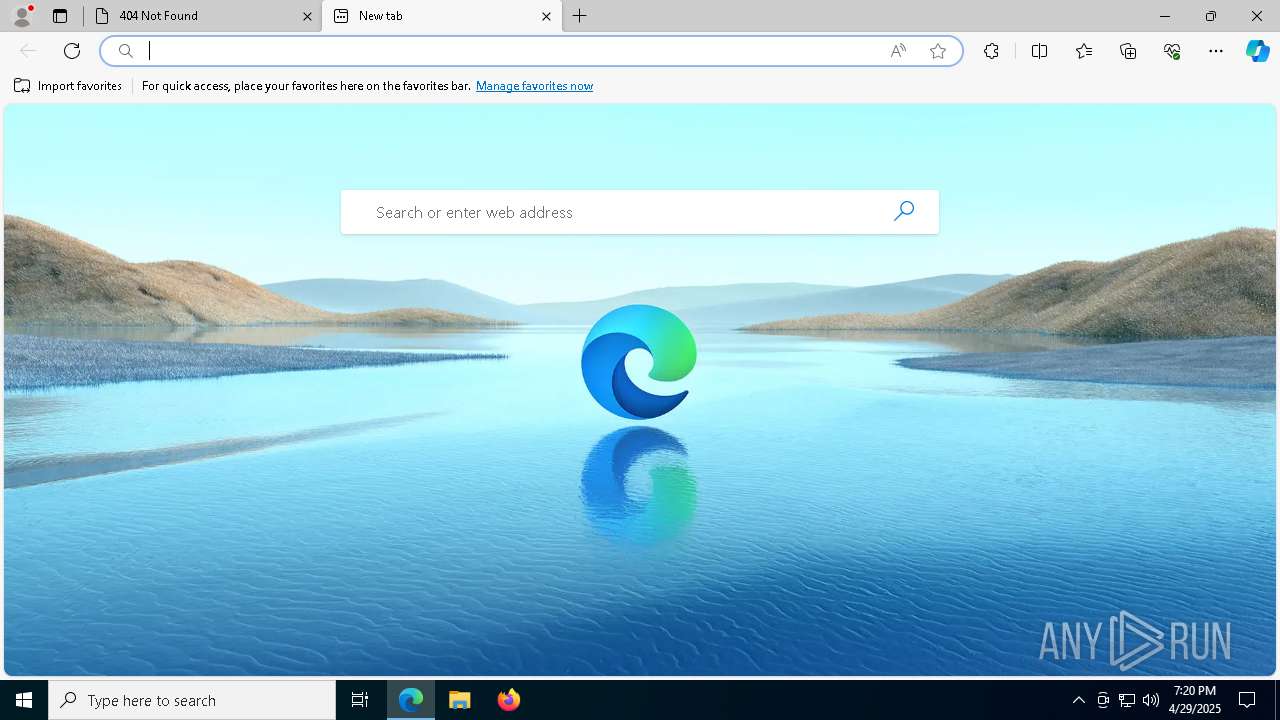Image resolution: width=1280 pixels, height=720 pixels.
Task: Click Import favorites
Action: (68, 86)
